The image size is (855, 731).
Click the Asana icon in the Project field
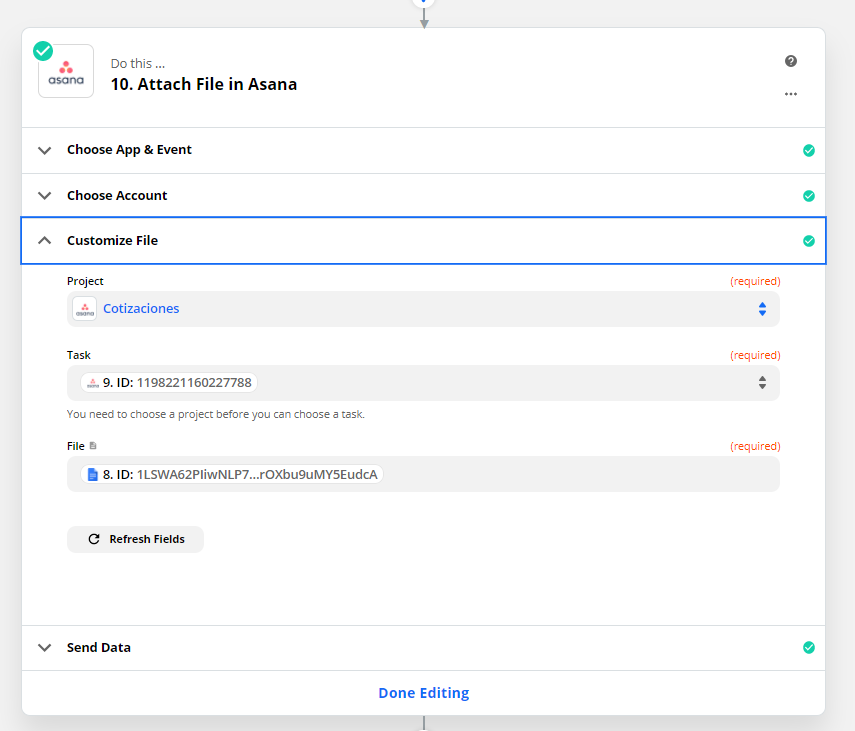[85, 309]
